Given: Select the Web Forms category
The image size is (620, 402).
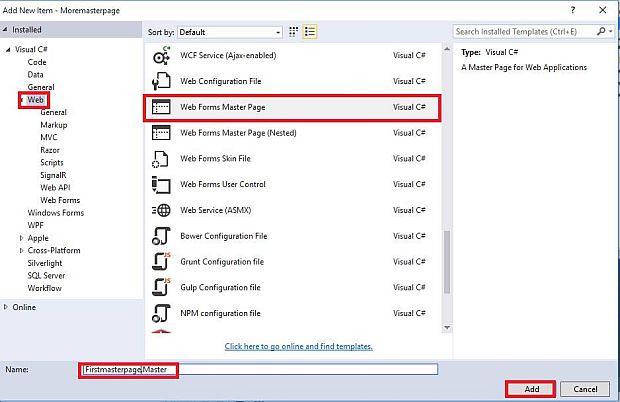Looking at the screenshot, I should click(x=60, y=200).
